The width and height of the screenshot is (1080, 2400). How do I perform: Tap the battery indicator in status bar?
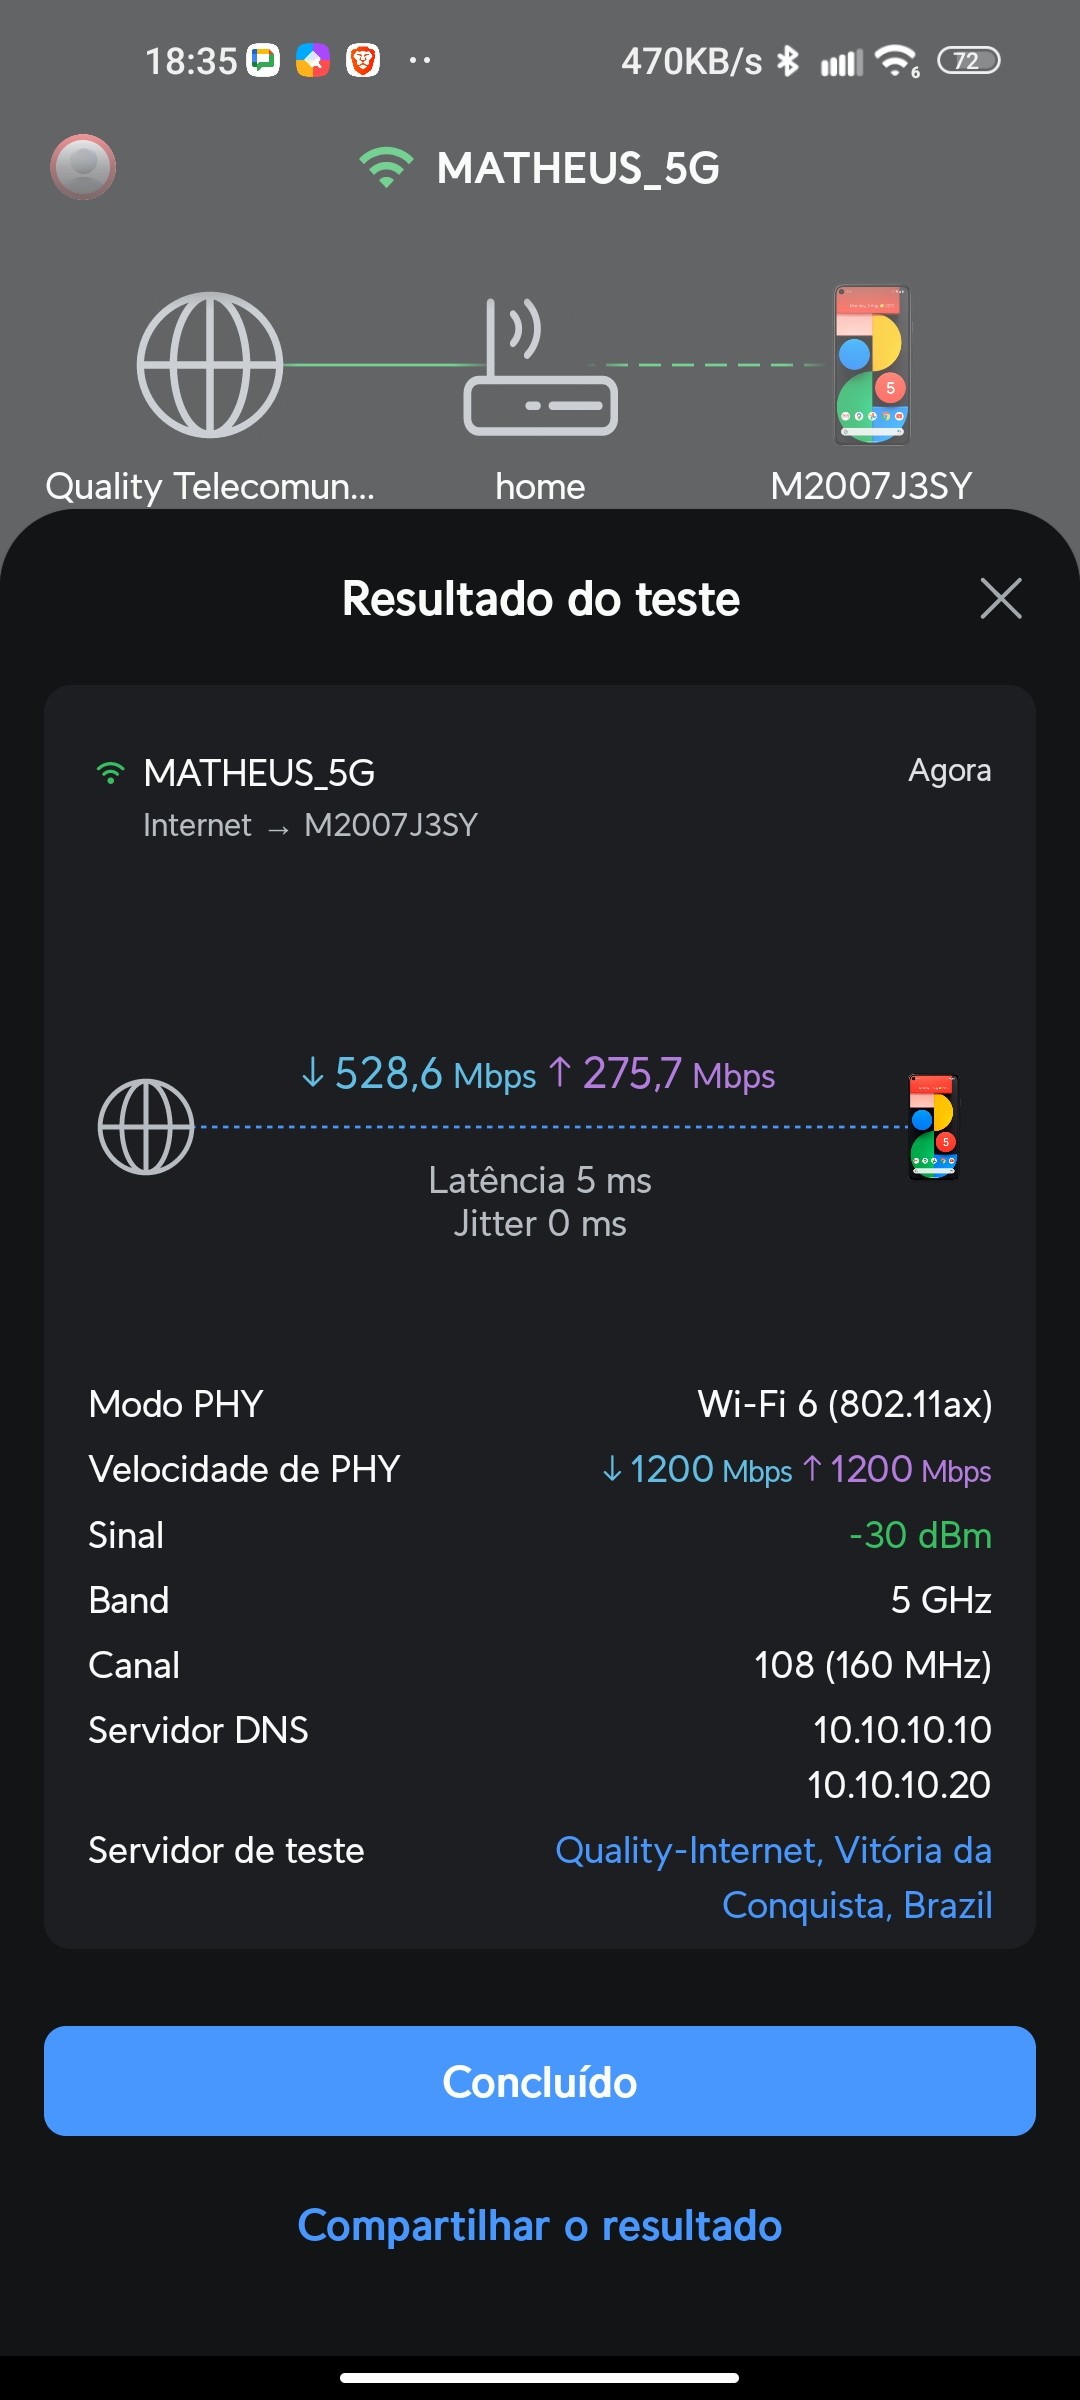968,61
